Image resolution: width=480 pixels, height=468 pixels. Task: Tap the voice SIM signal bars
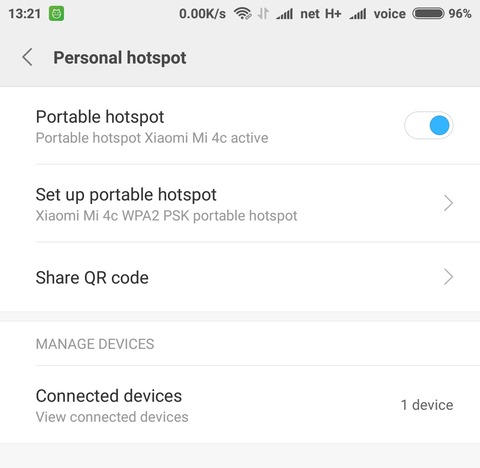(358, 14)
